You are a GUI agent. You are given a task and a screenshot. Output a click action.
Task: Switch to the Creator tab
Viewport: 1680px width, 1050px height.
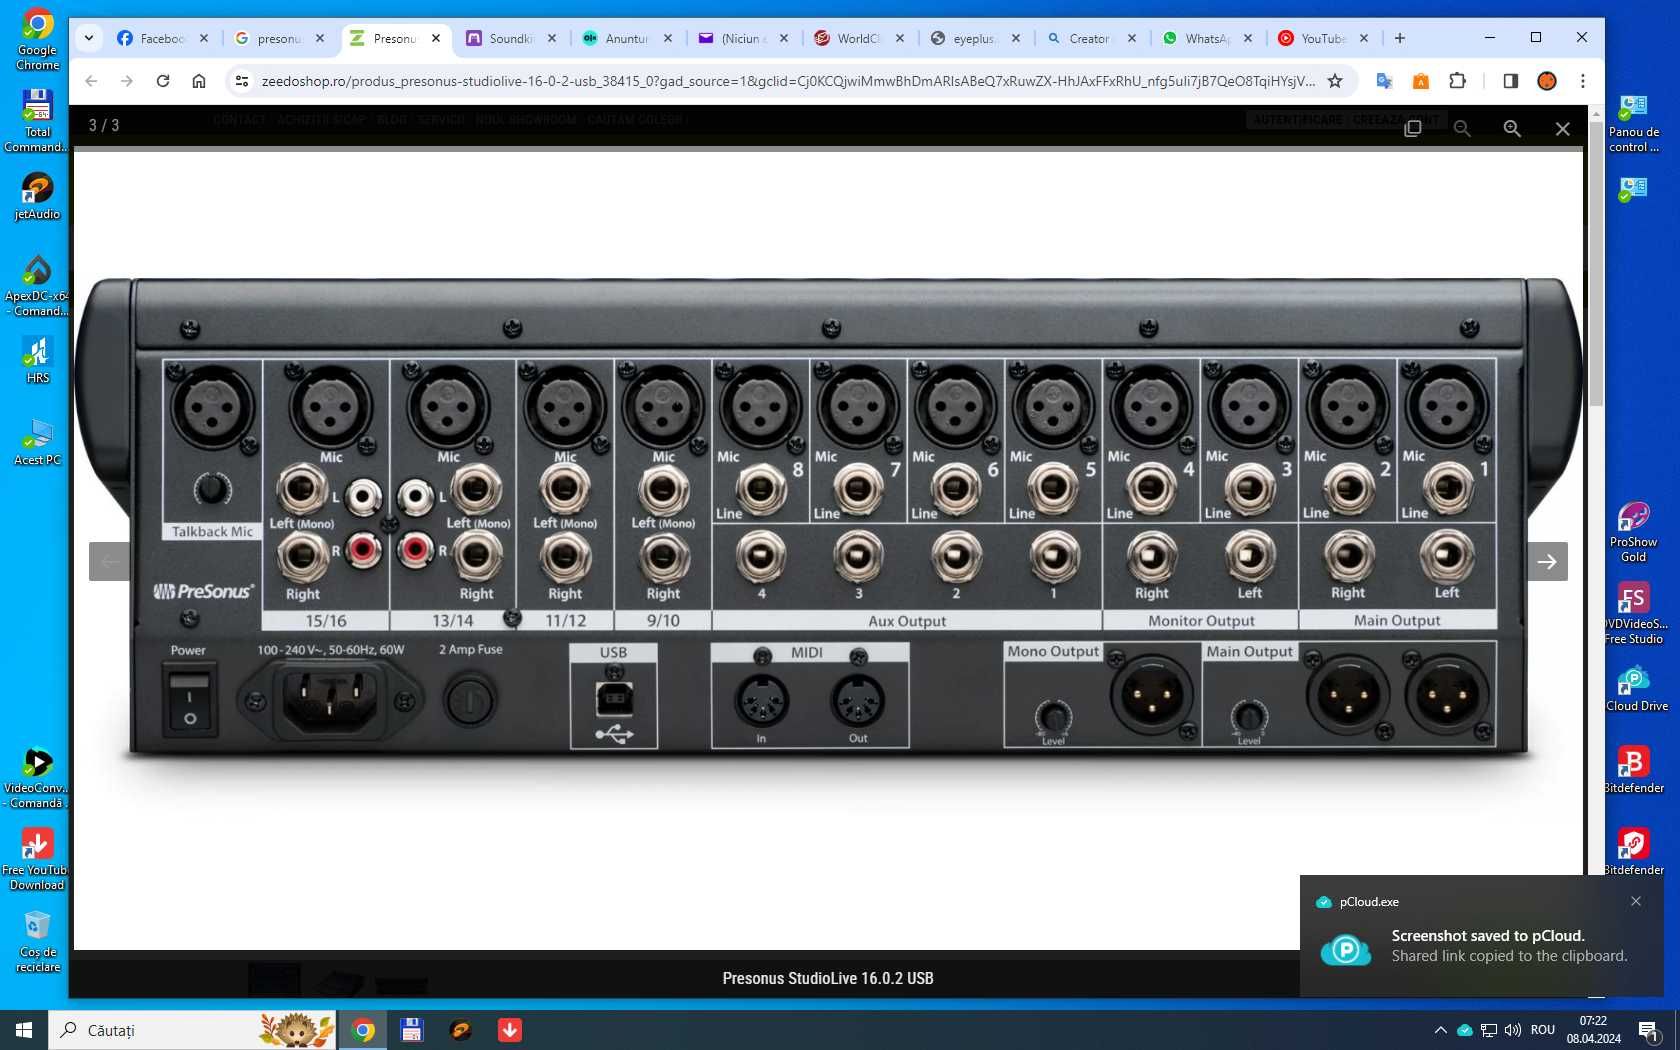(1091, 38)
